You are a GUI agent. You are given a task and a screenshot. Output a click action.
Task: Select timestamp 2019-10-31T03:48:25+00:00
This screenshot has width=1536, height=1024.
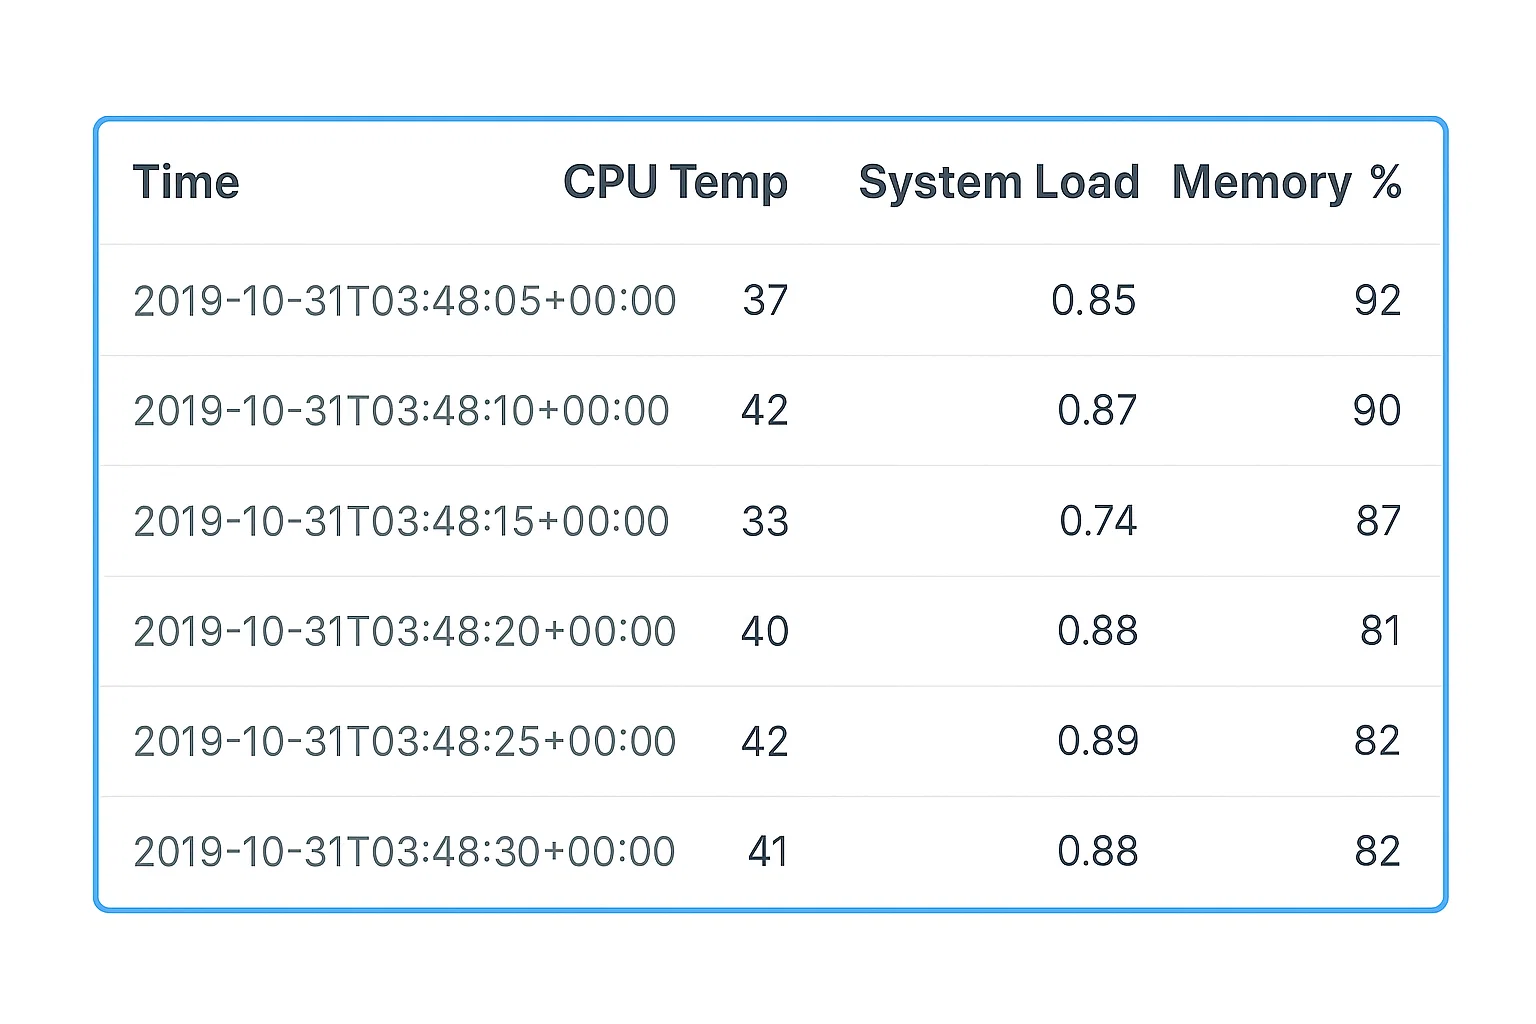click(405, 742)
